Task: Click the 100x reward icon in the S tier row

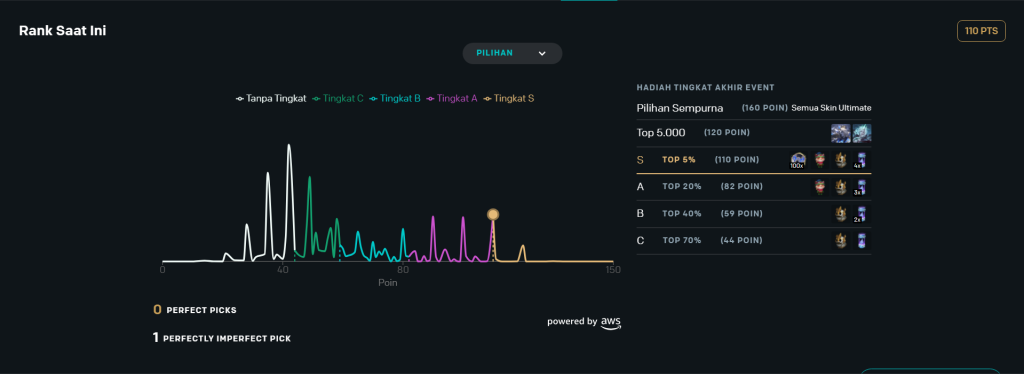Action: click(797, 160)
